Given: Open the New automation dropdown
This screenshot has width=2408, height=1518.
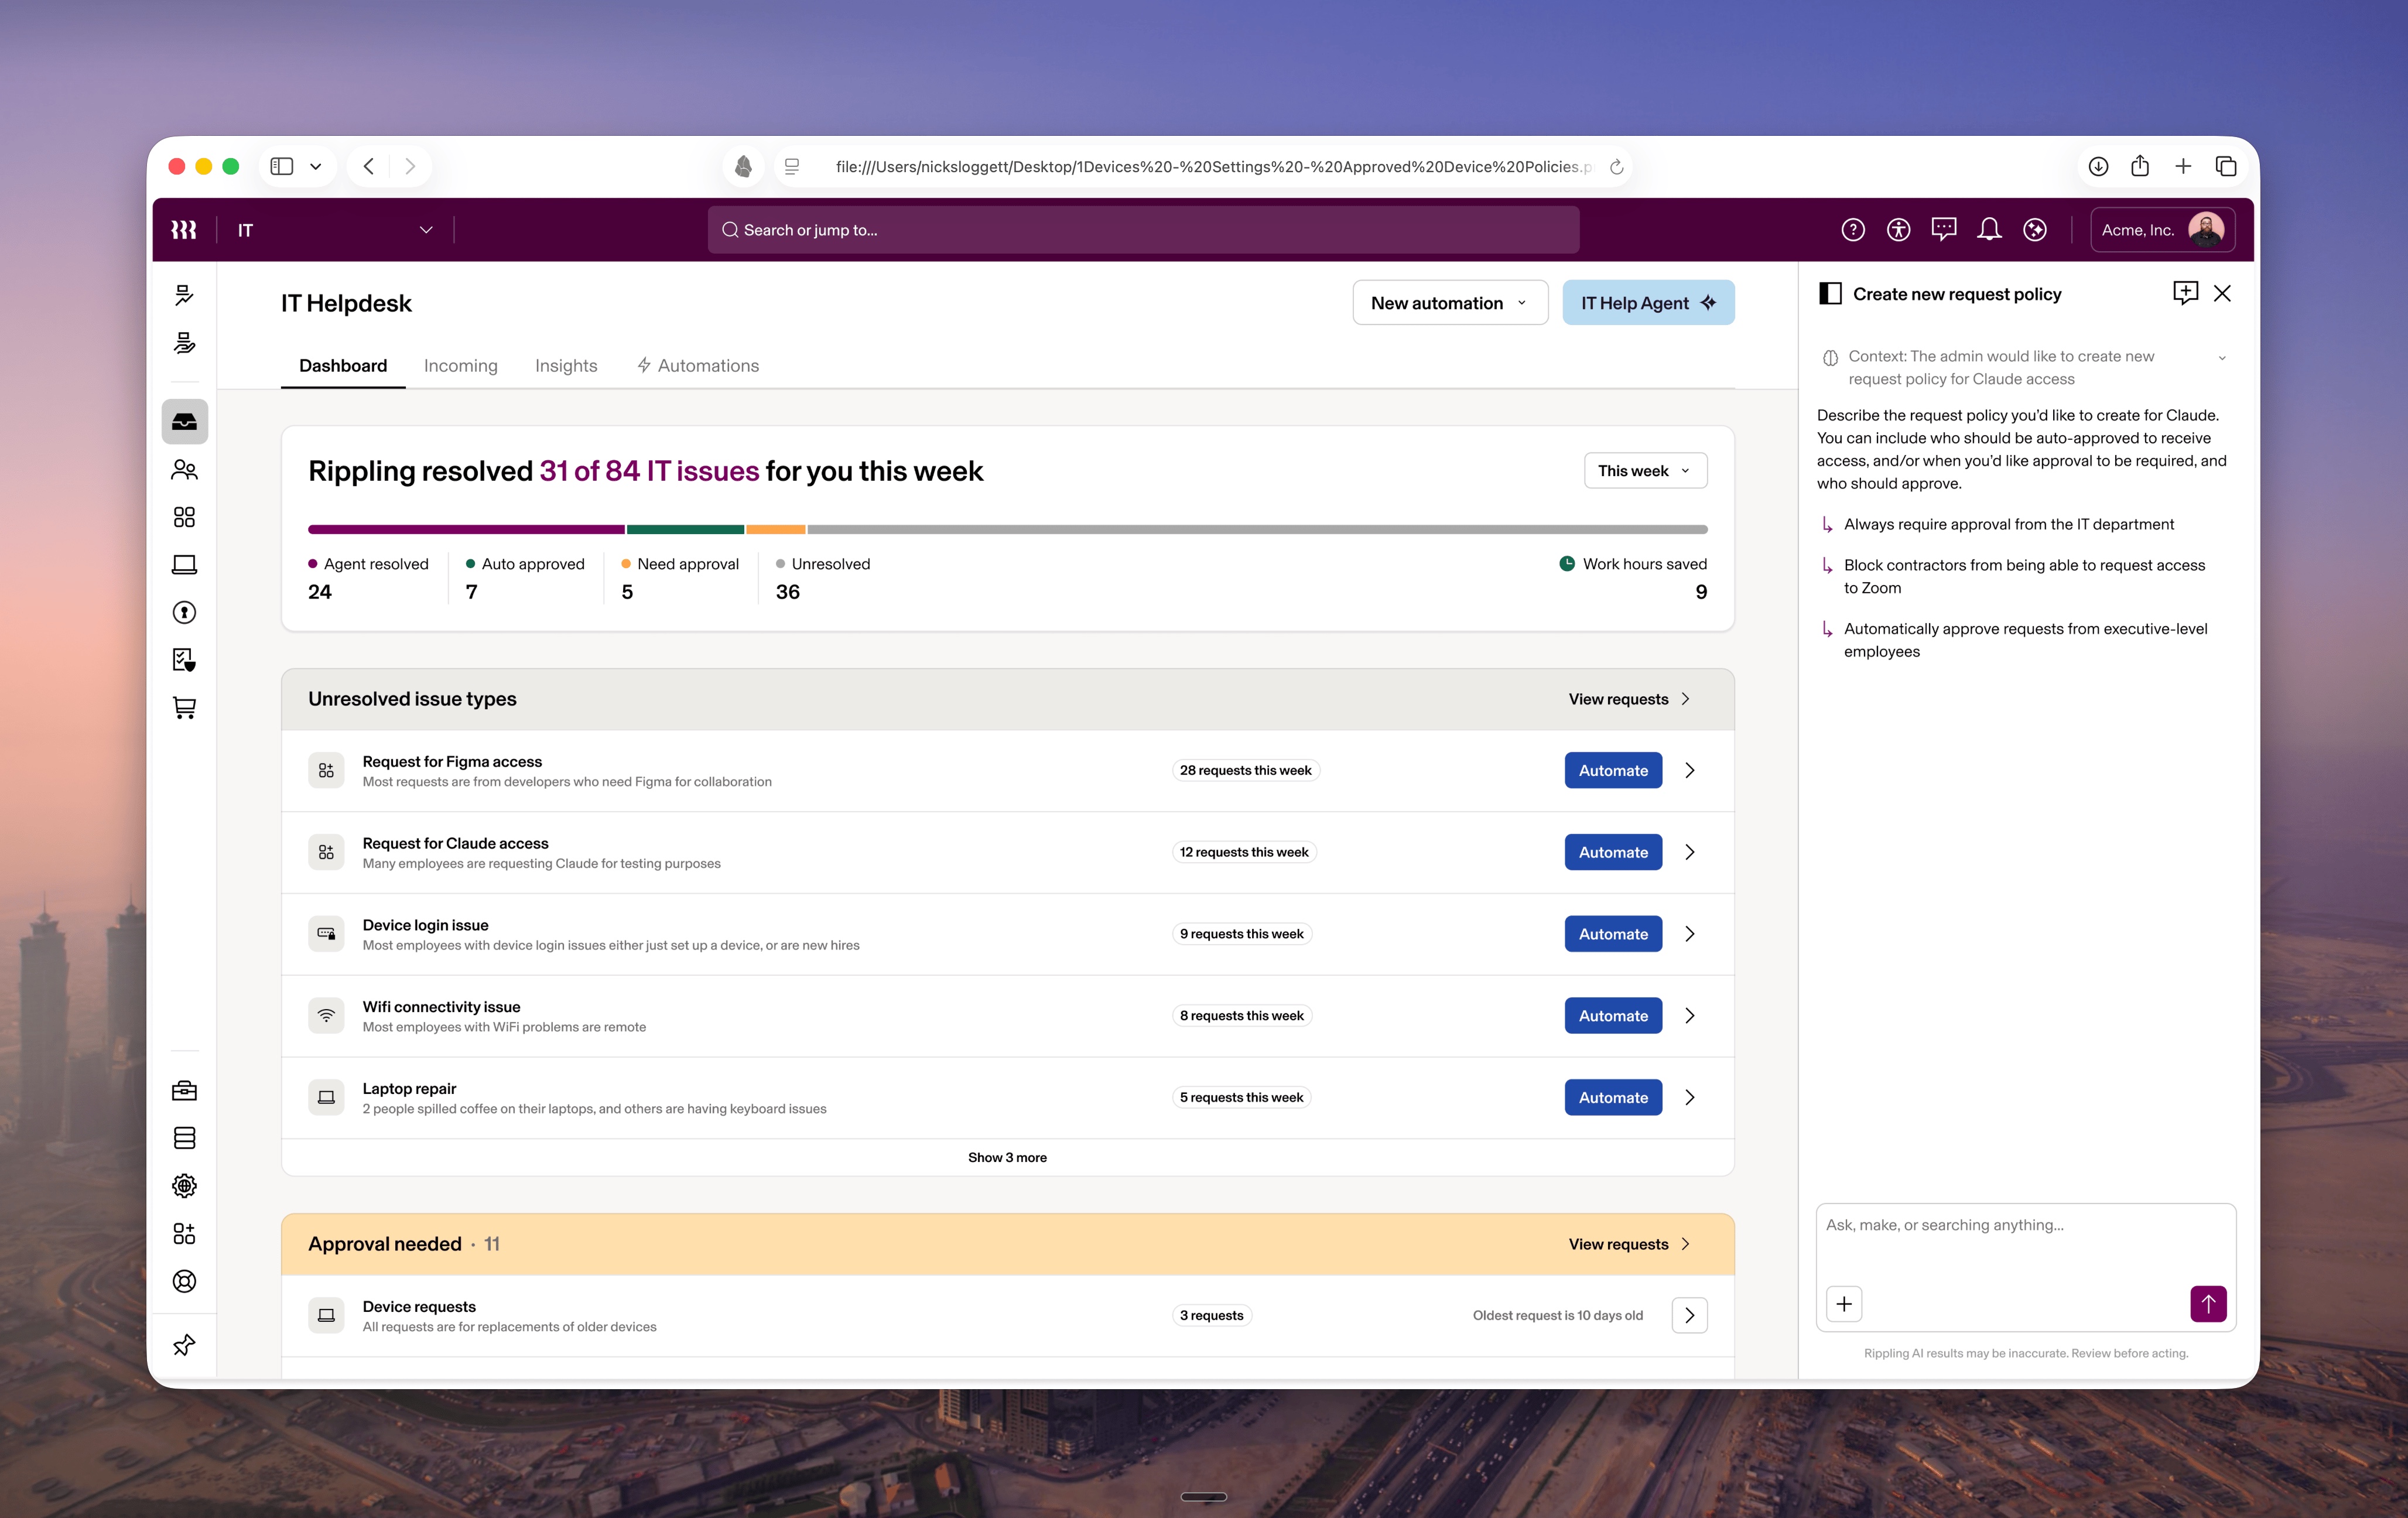Looking at the screenshot, I should tap(1450, 303).
